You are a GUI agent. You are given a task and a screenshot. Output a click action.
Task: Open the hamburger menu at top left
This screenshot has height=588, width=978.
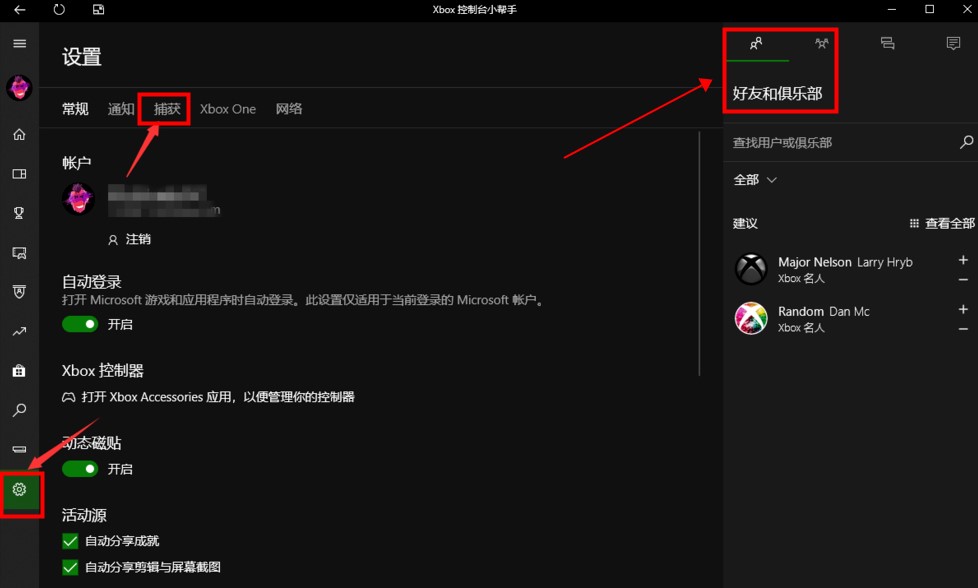[19, 43]
